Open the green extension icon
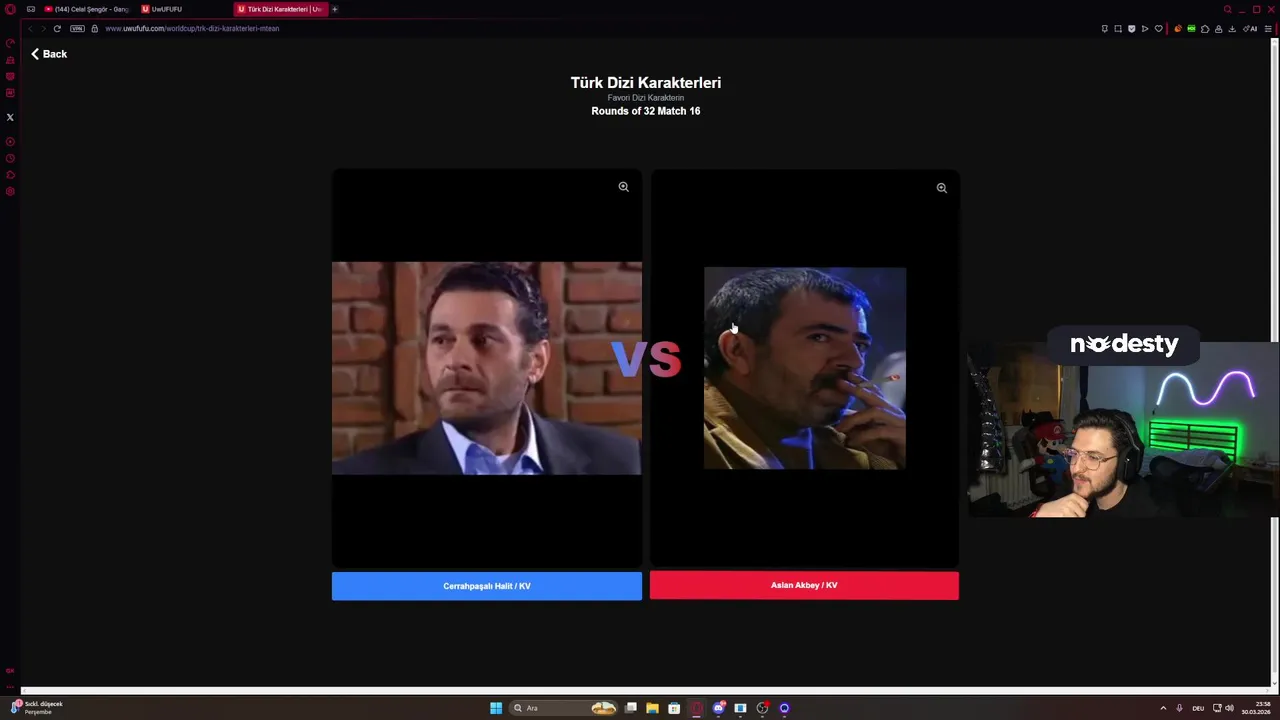1280x720 pixels. tap(1192, 29)
